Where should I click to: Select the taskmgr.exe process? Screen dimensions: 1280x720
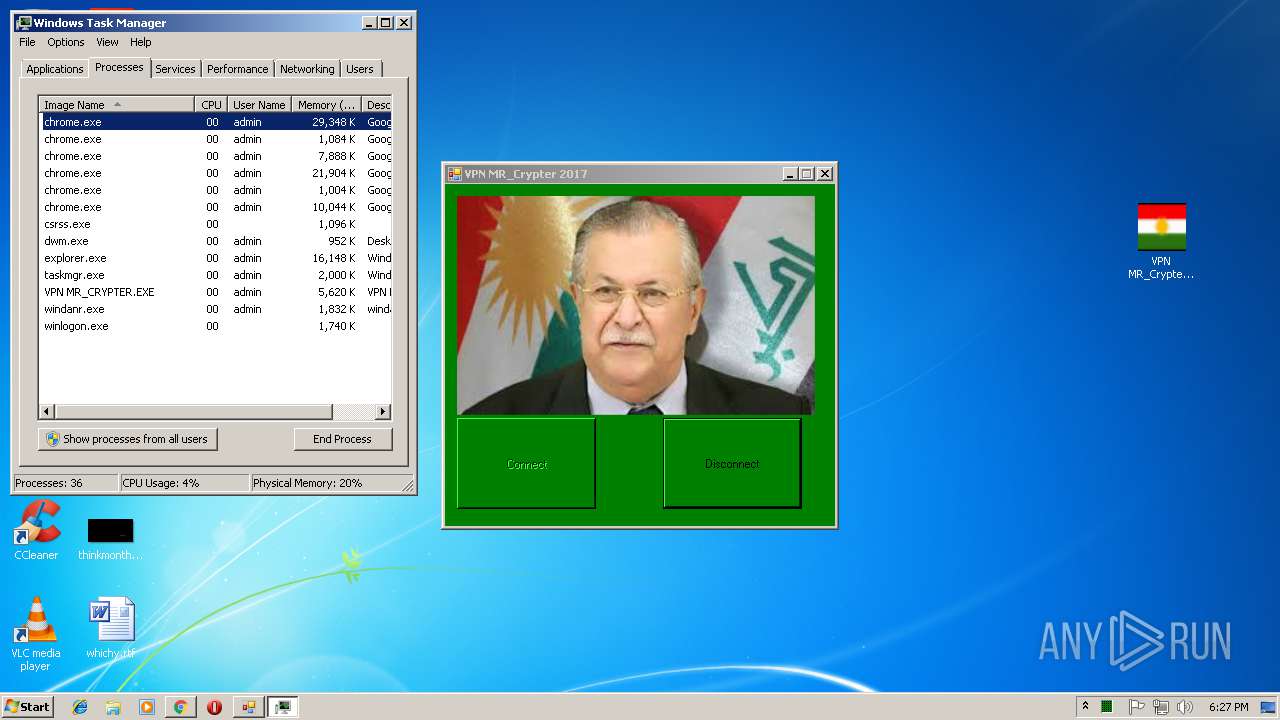pos(215,275)
